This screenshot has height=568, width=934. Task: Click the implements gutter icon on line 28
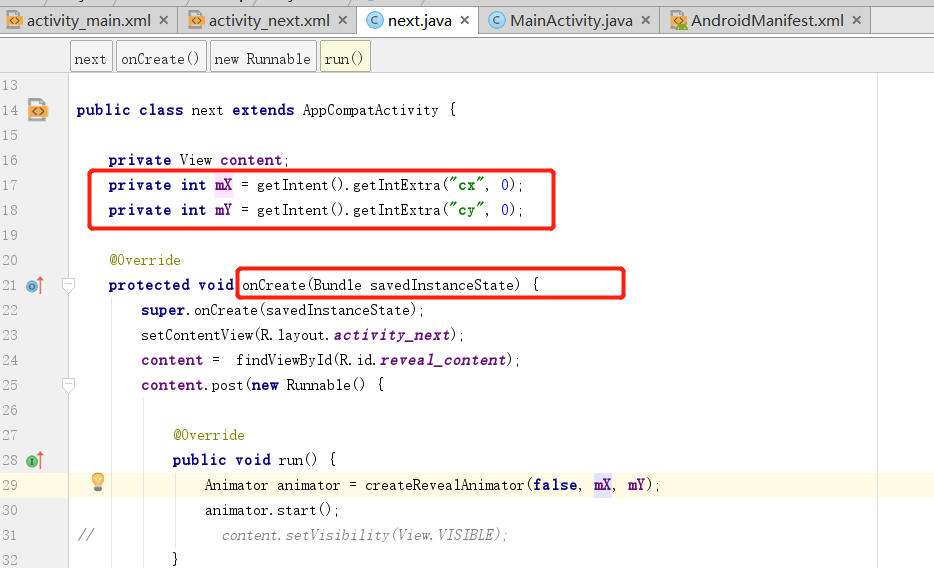coord(35,460)
